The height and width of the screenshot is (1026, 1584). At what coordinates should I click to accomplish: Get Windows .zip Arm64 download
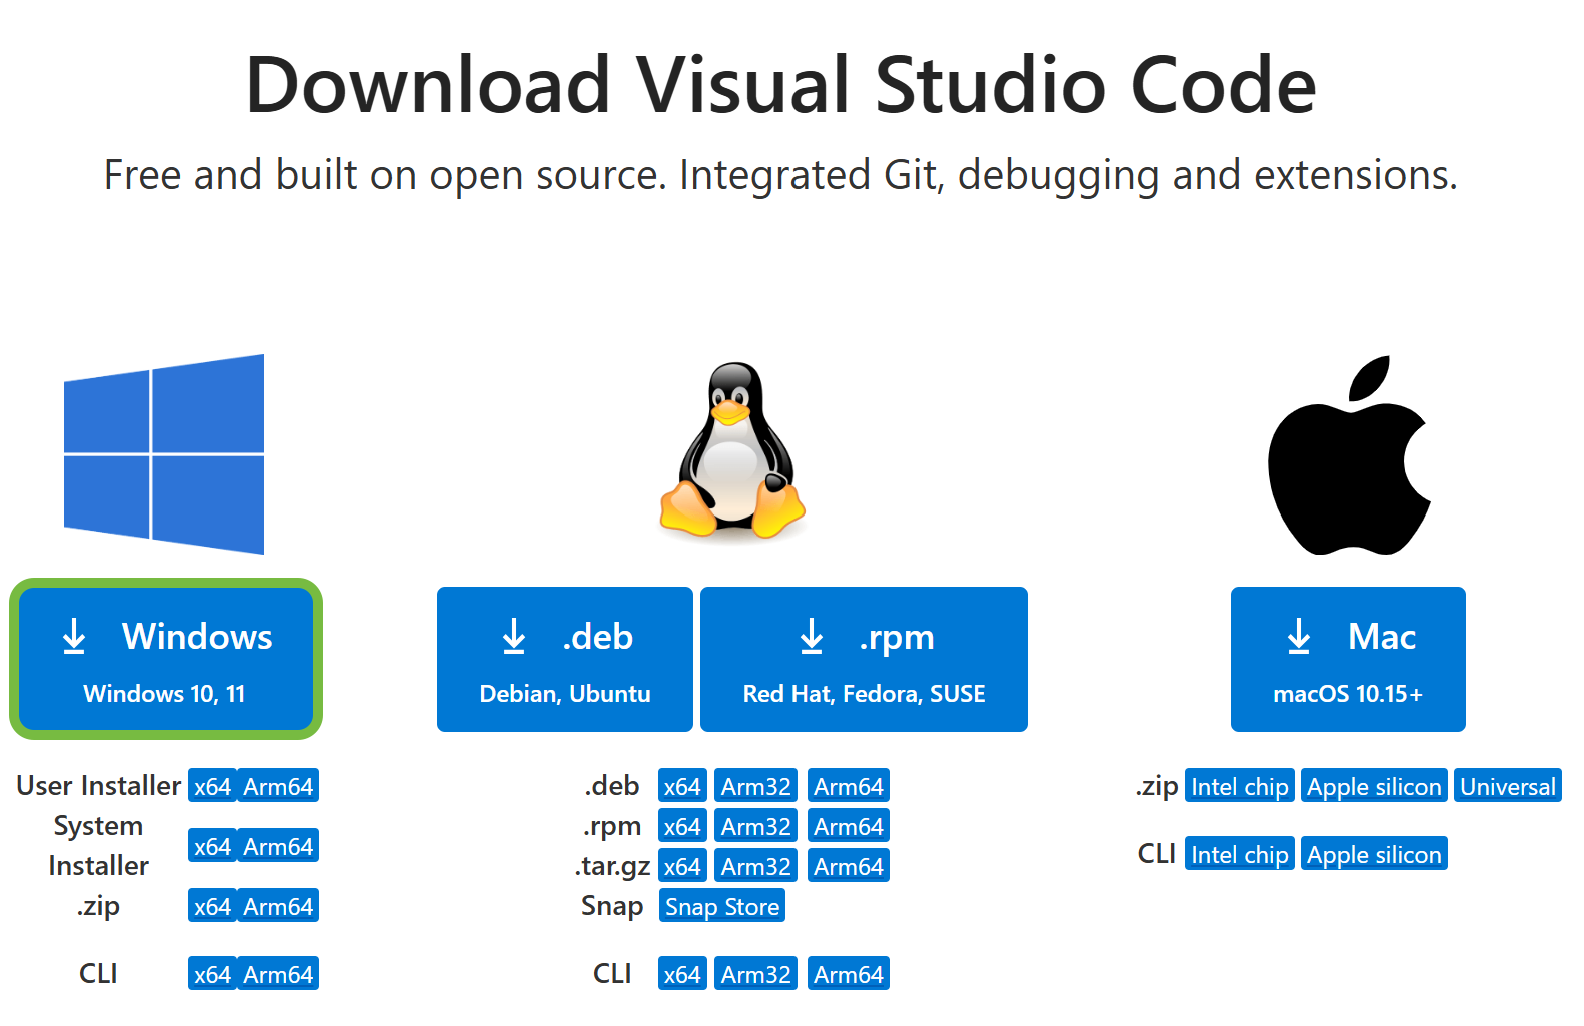(x=278, y=906)
